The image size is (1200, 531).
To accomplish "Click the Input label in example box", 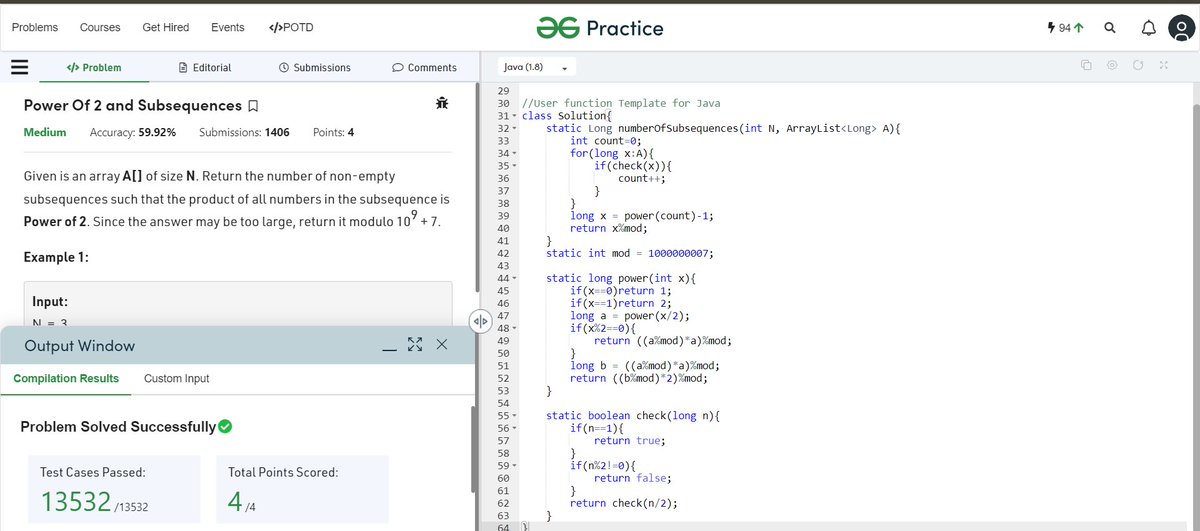I will [x=50, y=301].
